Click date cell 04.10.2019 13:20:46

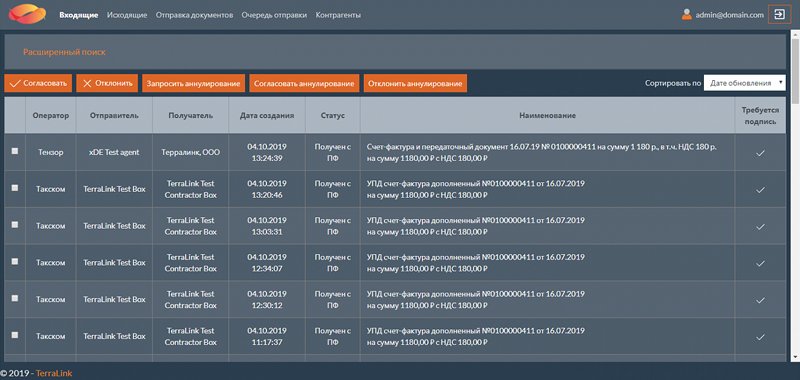pyautogui.click(x=267, y=189)
